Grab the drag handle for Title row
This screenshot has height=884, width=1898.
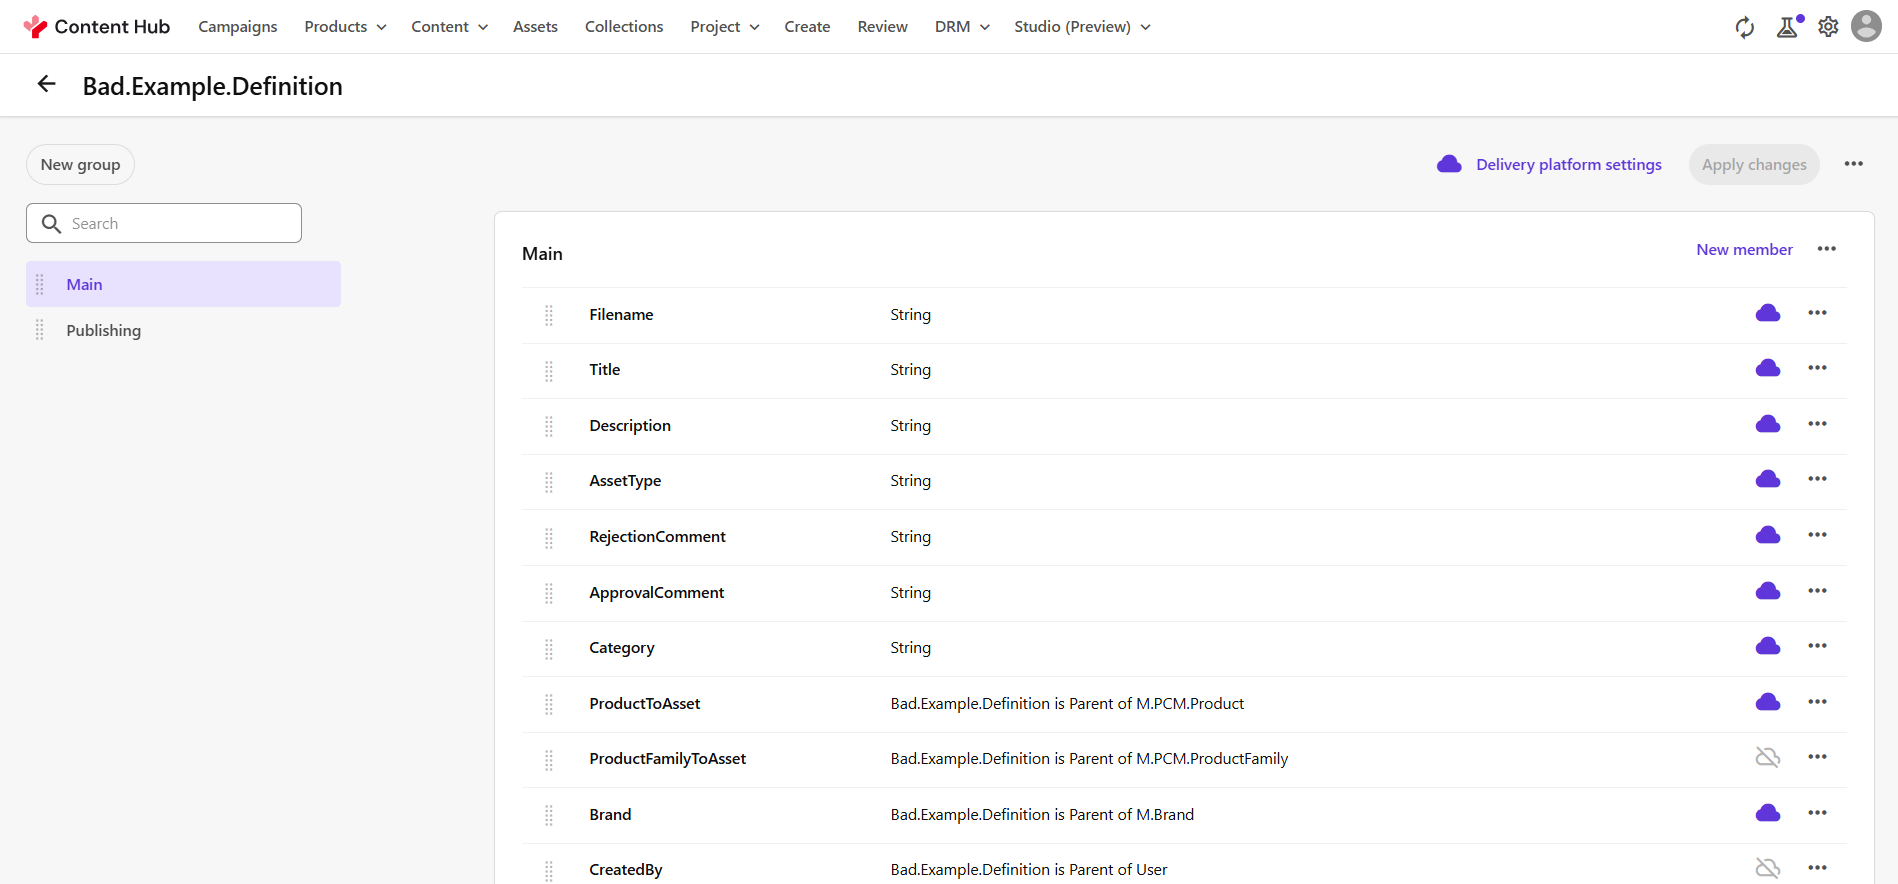point(549,371)
